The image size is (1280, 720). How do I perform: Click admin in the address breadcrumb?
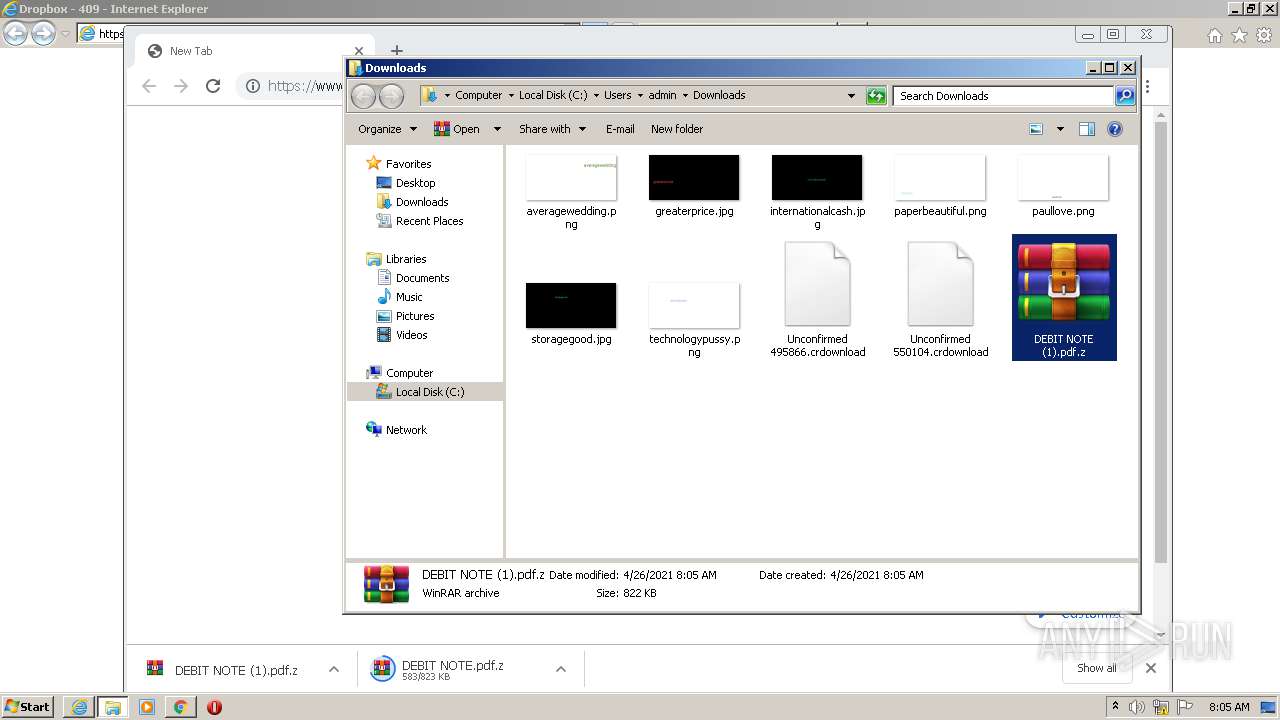click(x=662, y=95)
